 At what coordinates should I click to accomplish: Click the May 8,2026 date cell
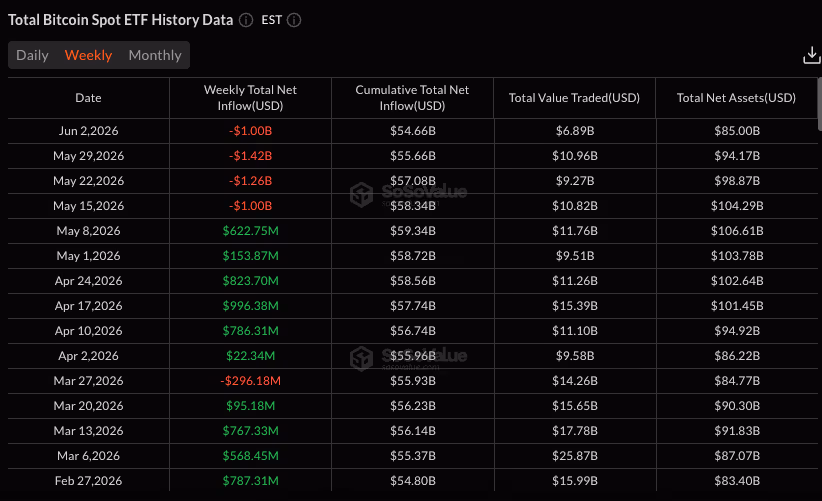coord(89,231)
